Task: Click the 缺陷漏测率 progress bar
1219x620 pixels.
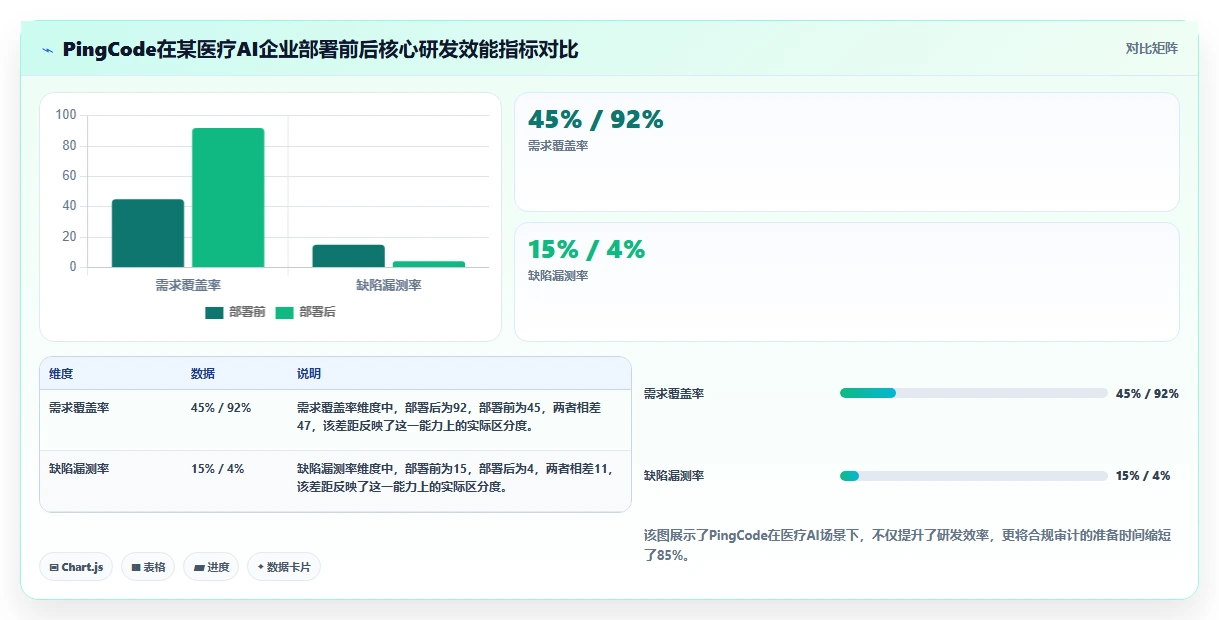Action: (973, 476)
